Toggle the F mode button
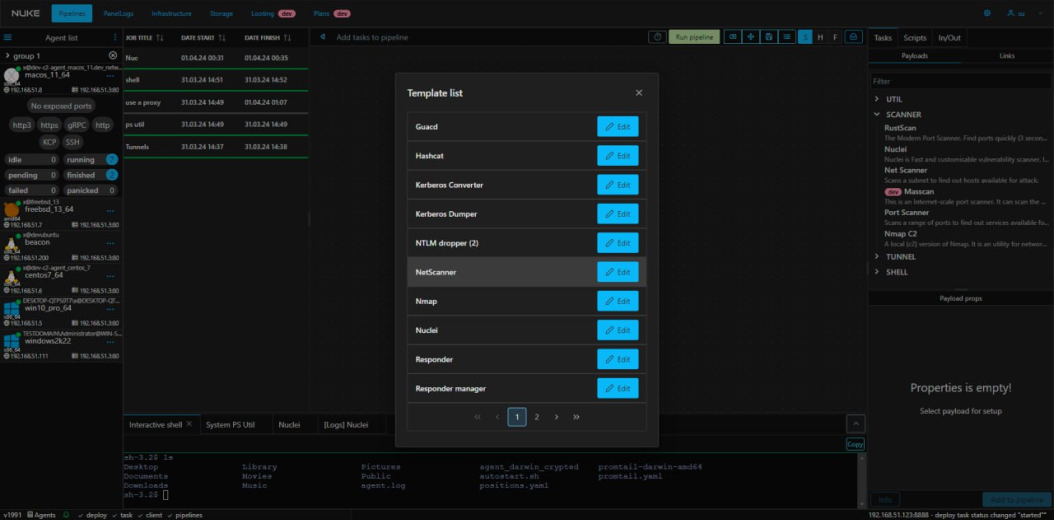This screenshot has height=520, width=1054. pos(835,37)
